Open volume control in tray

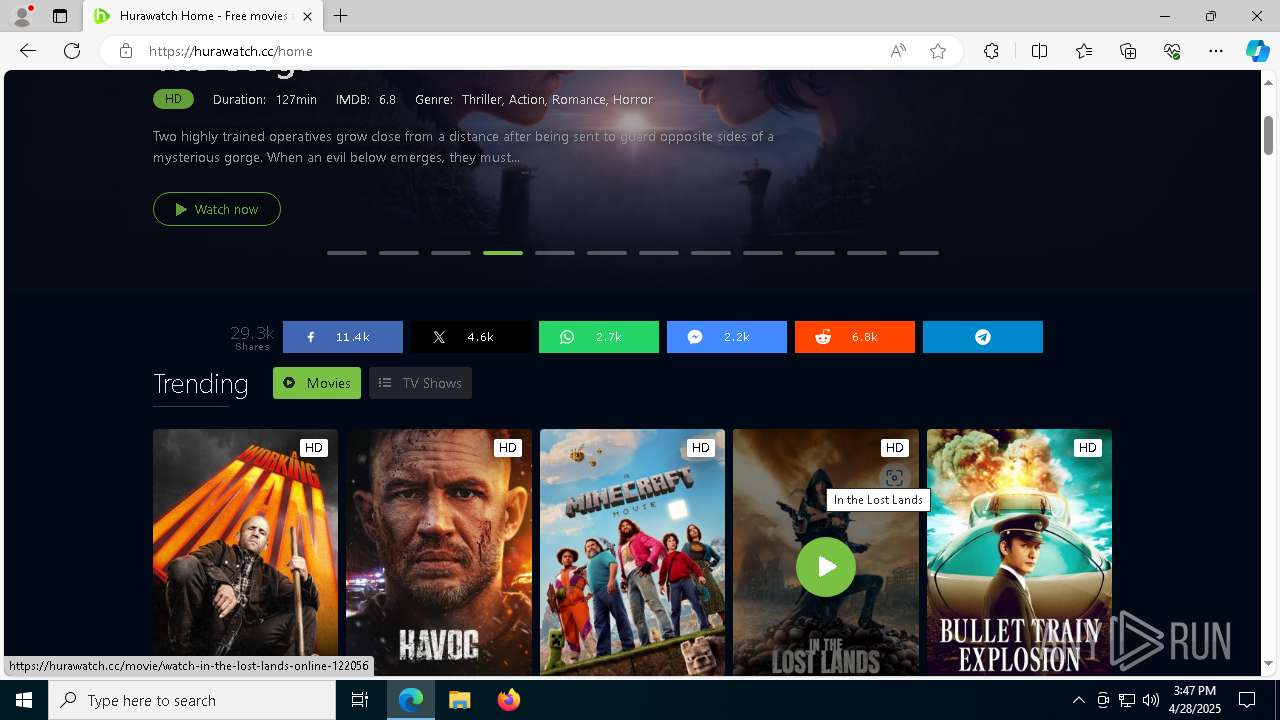click(1151, 700)
